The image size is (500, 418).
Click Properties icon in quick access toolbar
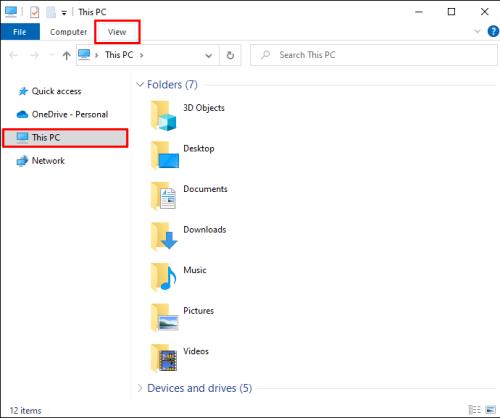coord(34,12)
